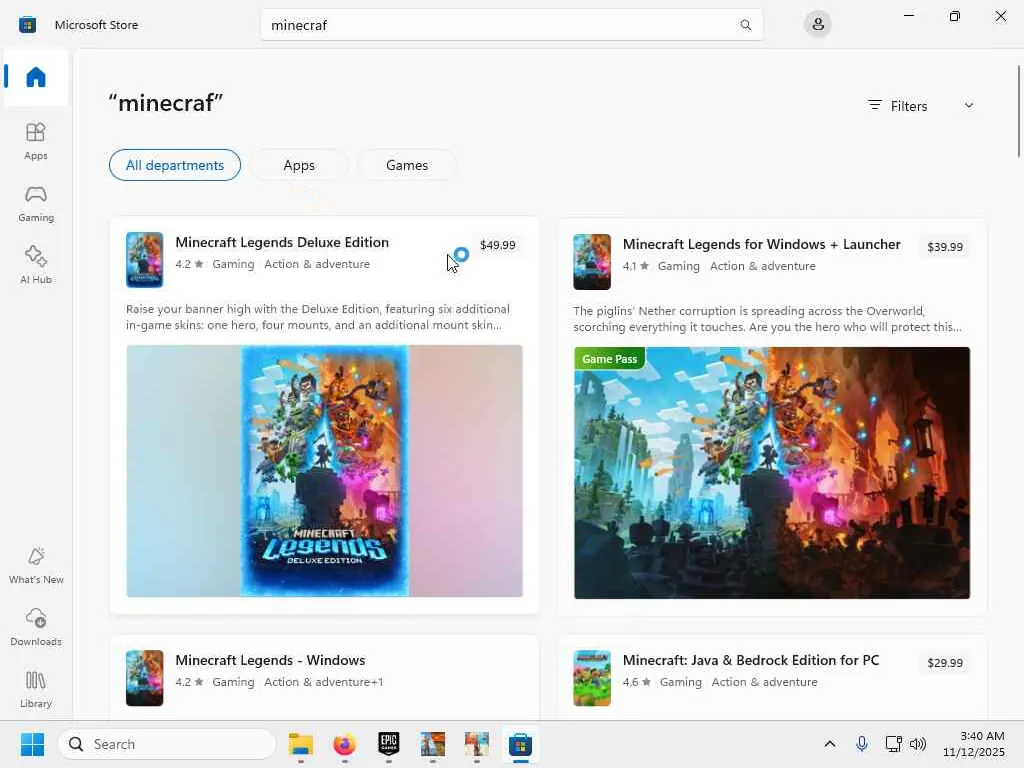Open Minecraft: Java & Bedrock Edition for PC title

pyautogui.click(x=751, y=660)
